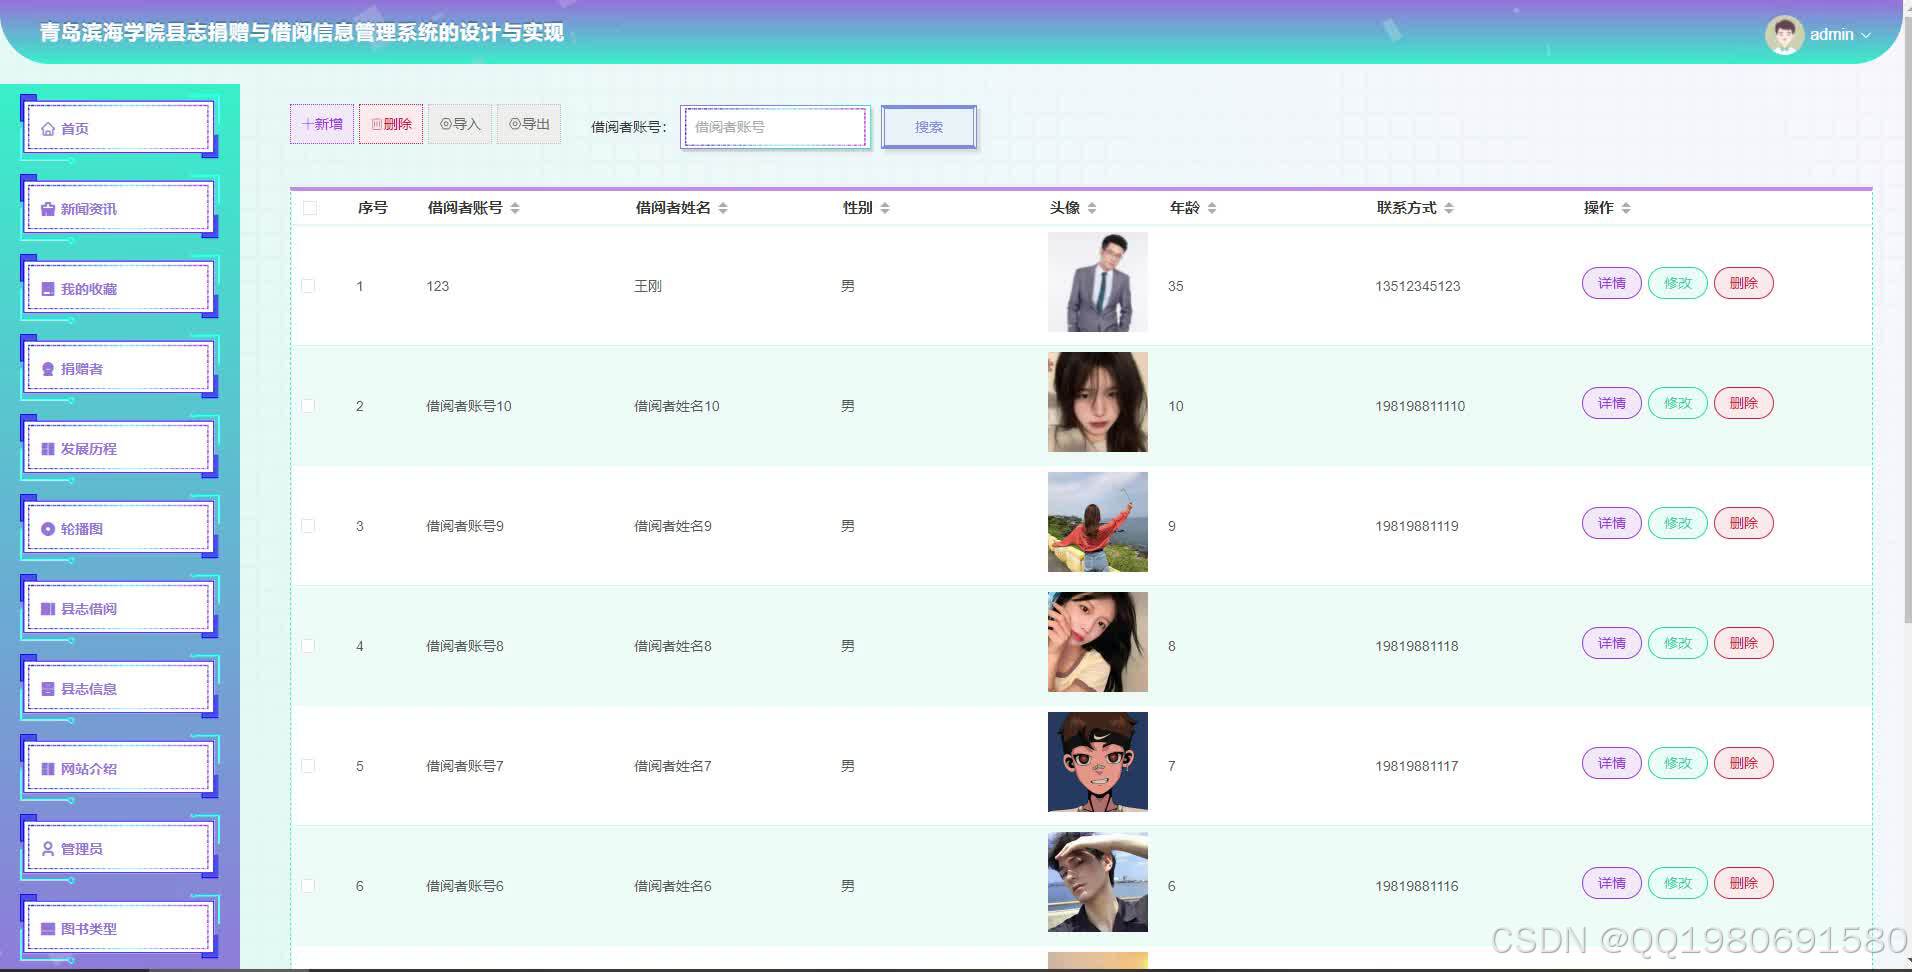Open 详情 for 借阅者姓名10

tap(1612, 403)
